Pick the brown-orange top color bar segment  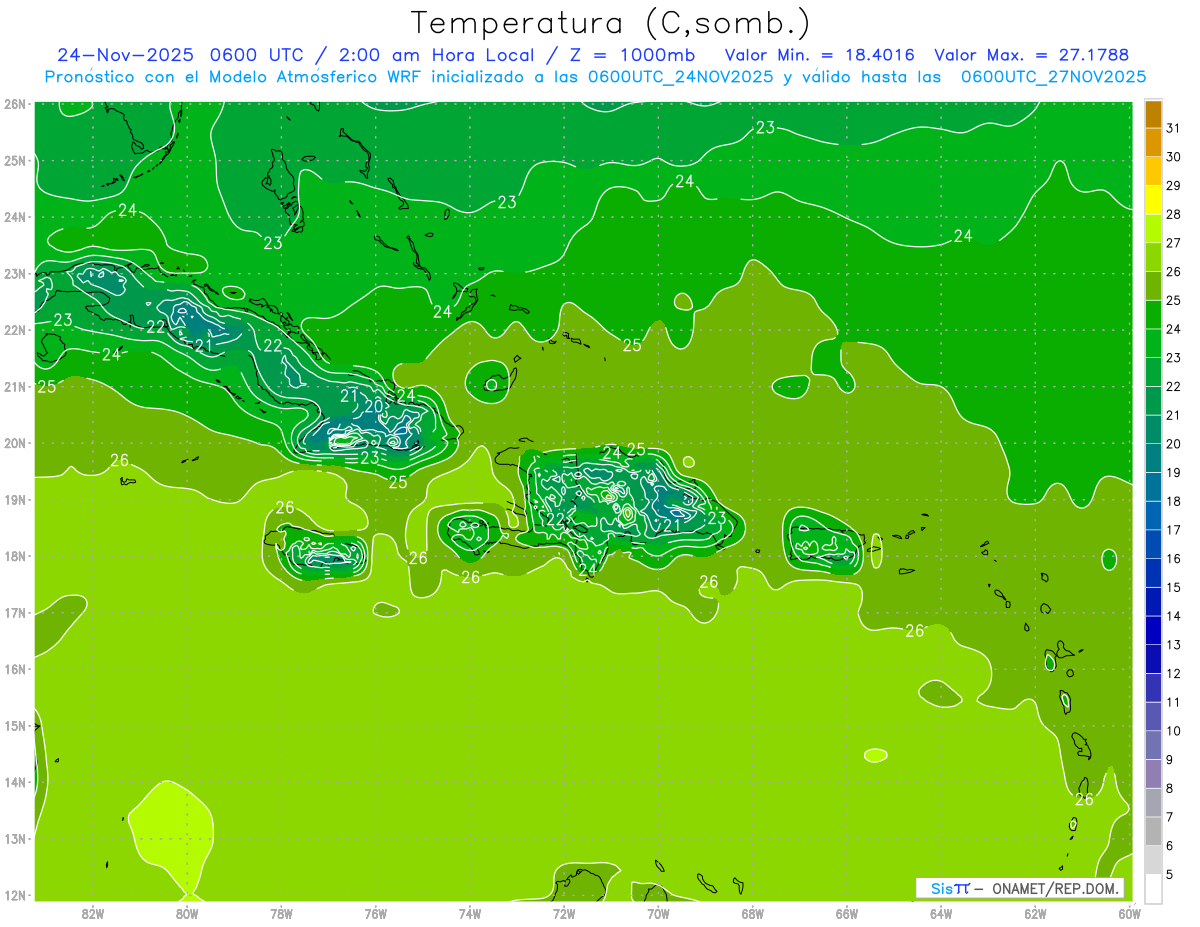point(1153,114)
